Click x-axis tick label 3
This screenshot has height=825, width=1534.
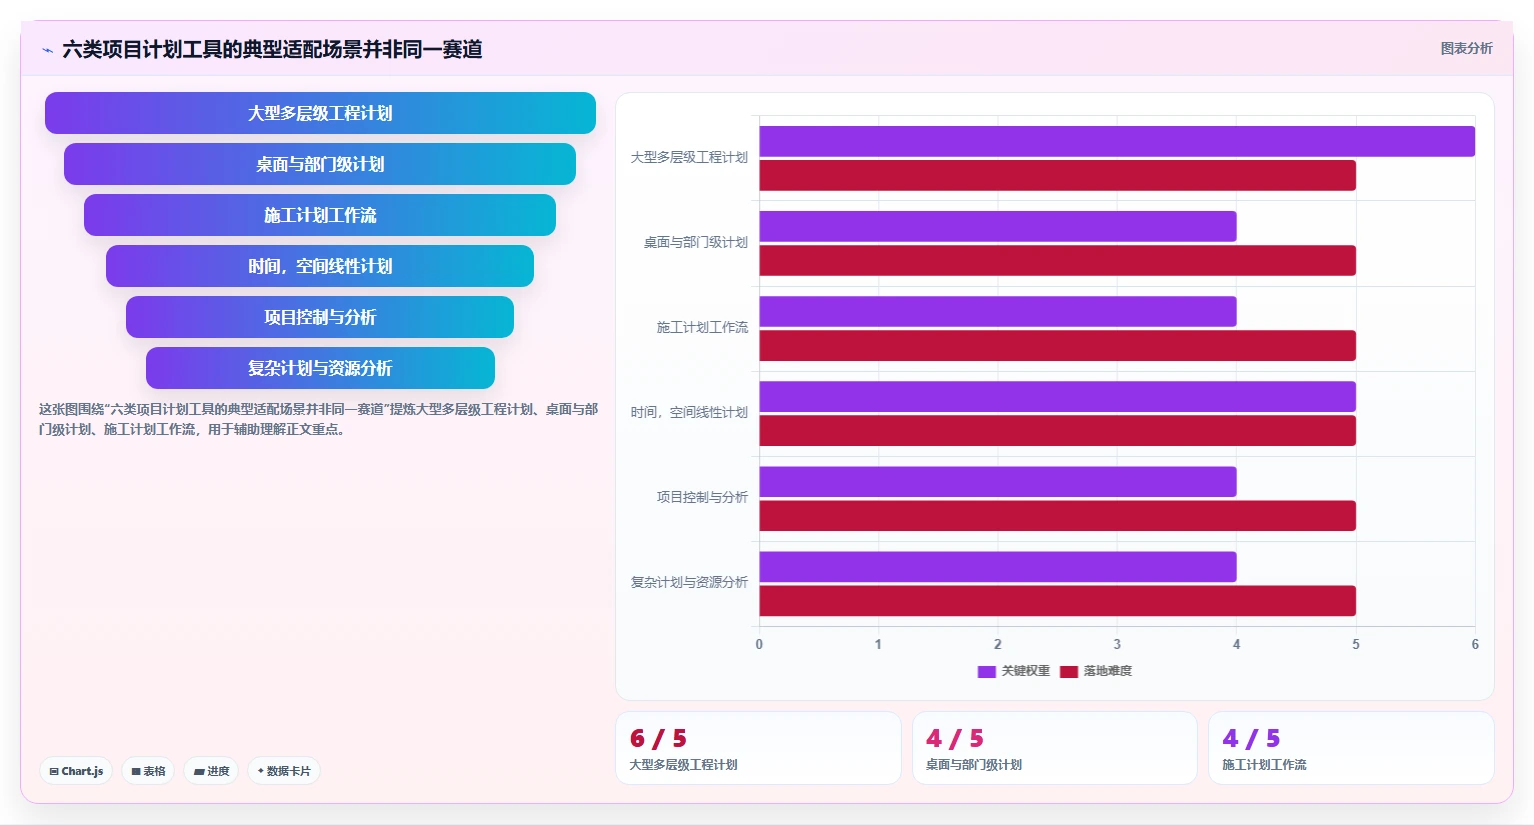(x=1117, y=644)
